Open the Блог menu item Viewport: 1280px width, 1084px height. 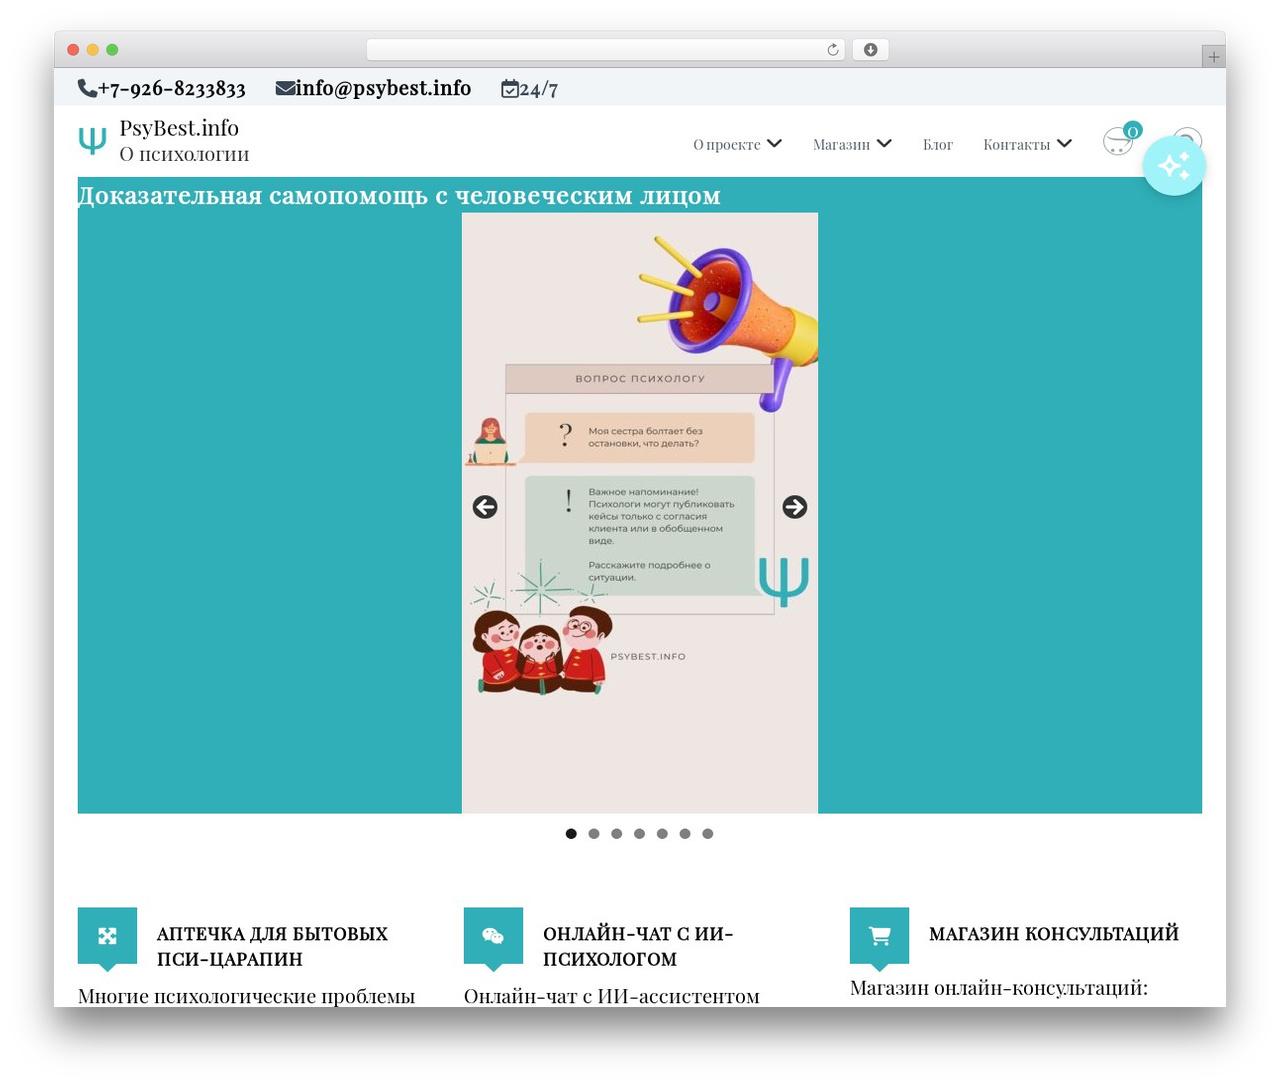[938, 145]
